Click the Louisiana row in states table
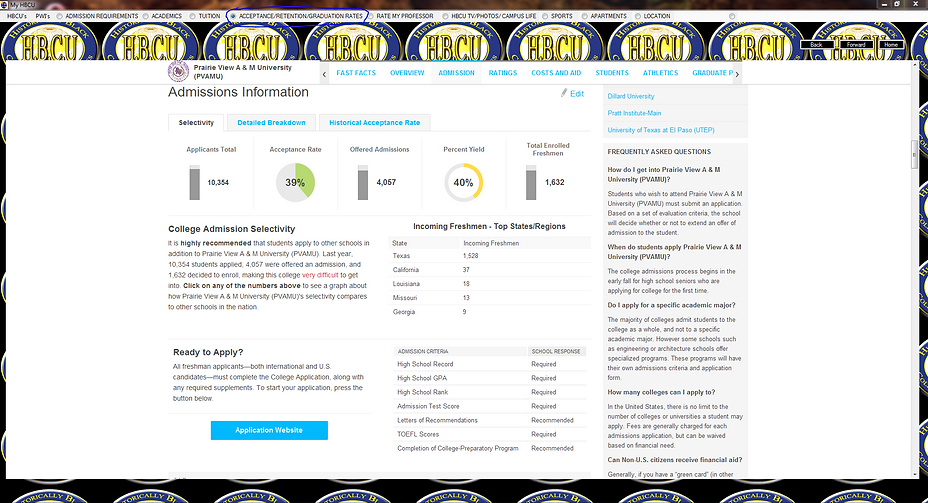The width and height of the screenshot is (928, 503). click(x=490, y=284)
